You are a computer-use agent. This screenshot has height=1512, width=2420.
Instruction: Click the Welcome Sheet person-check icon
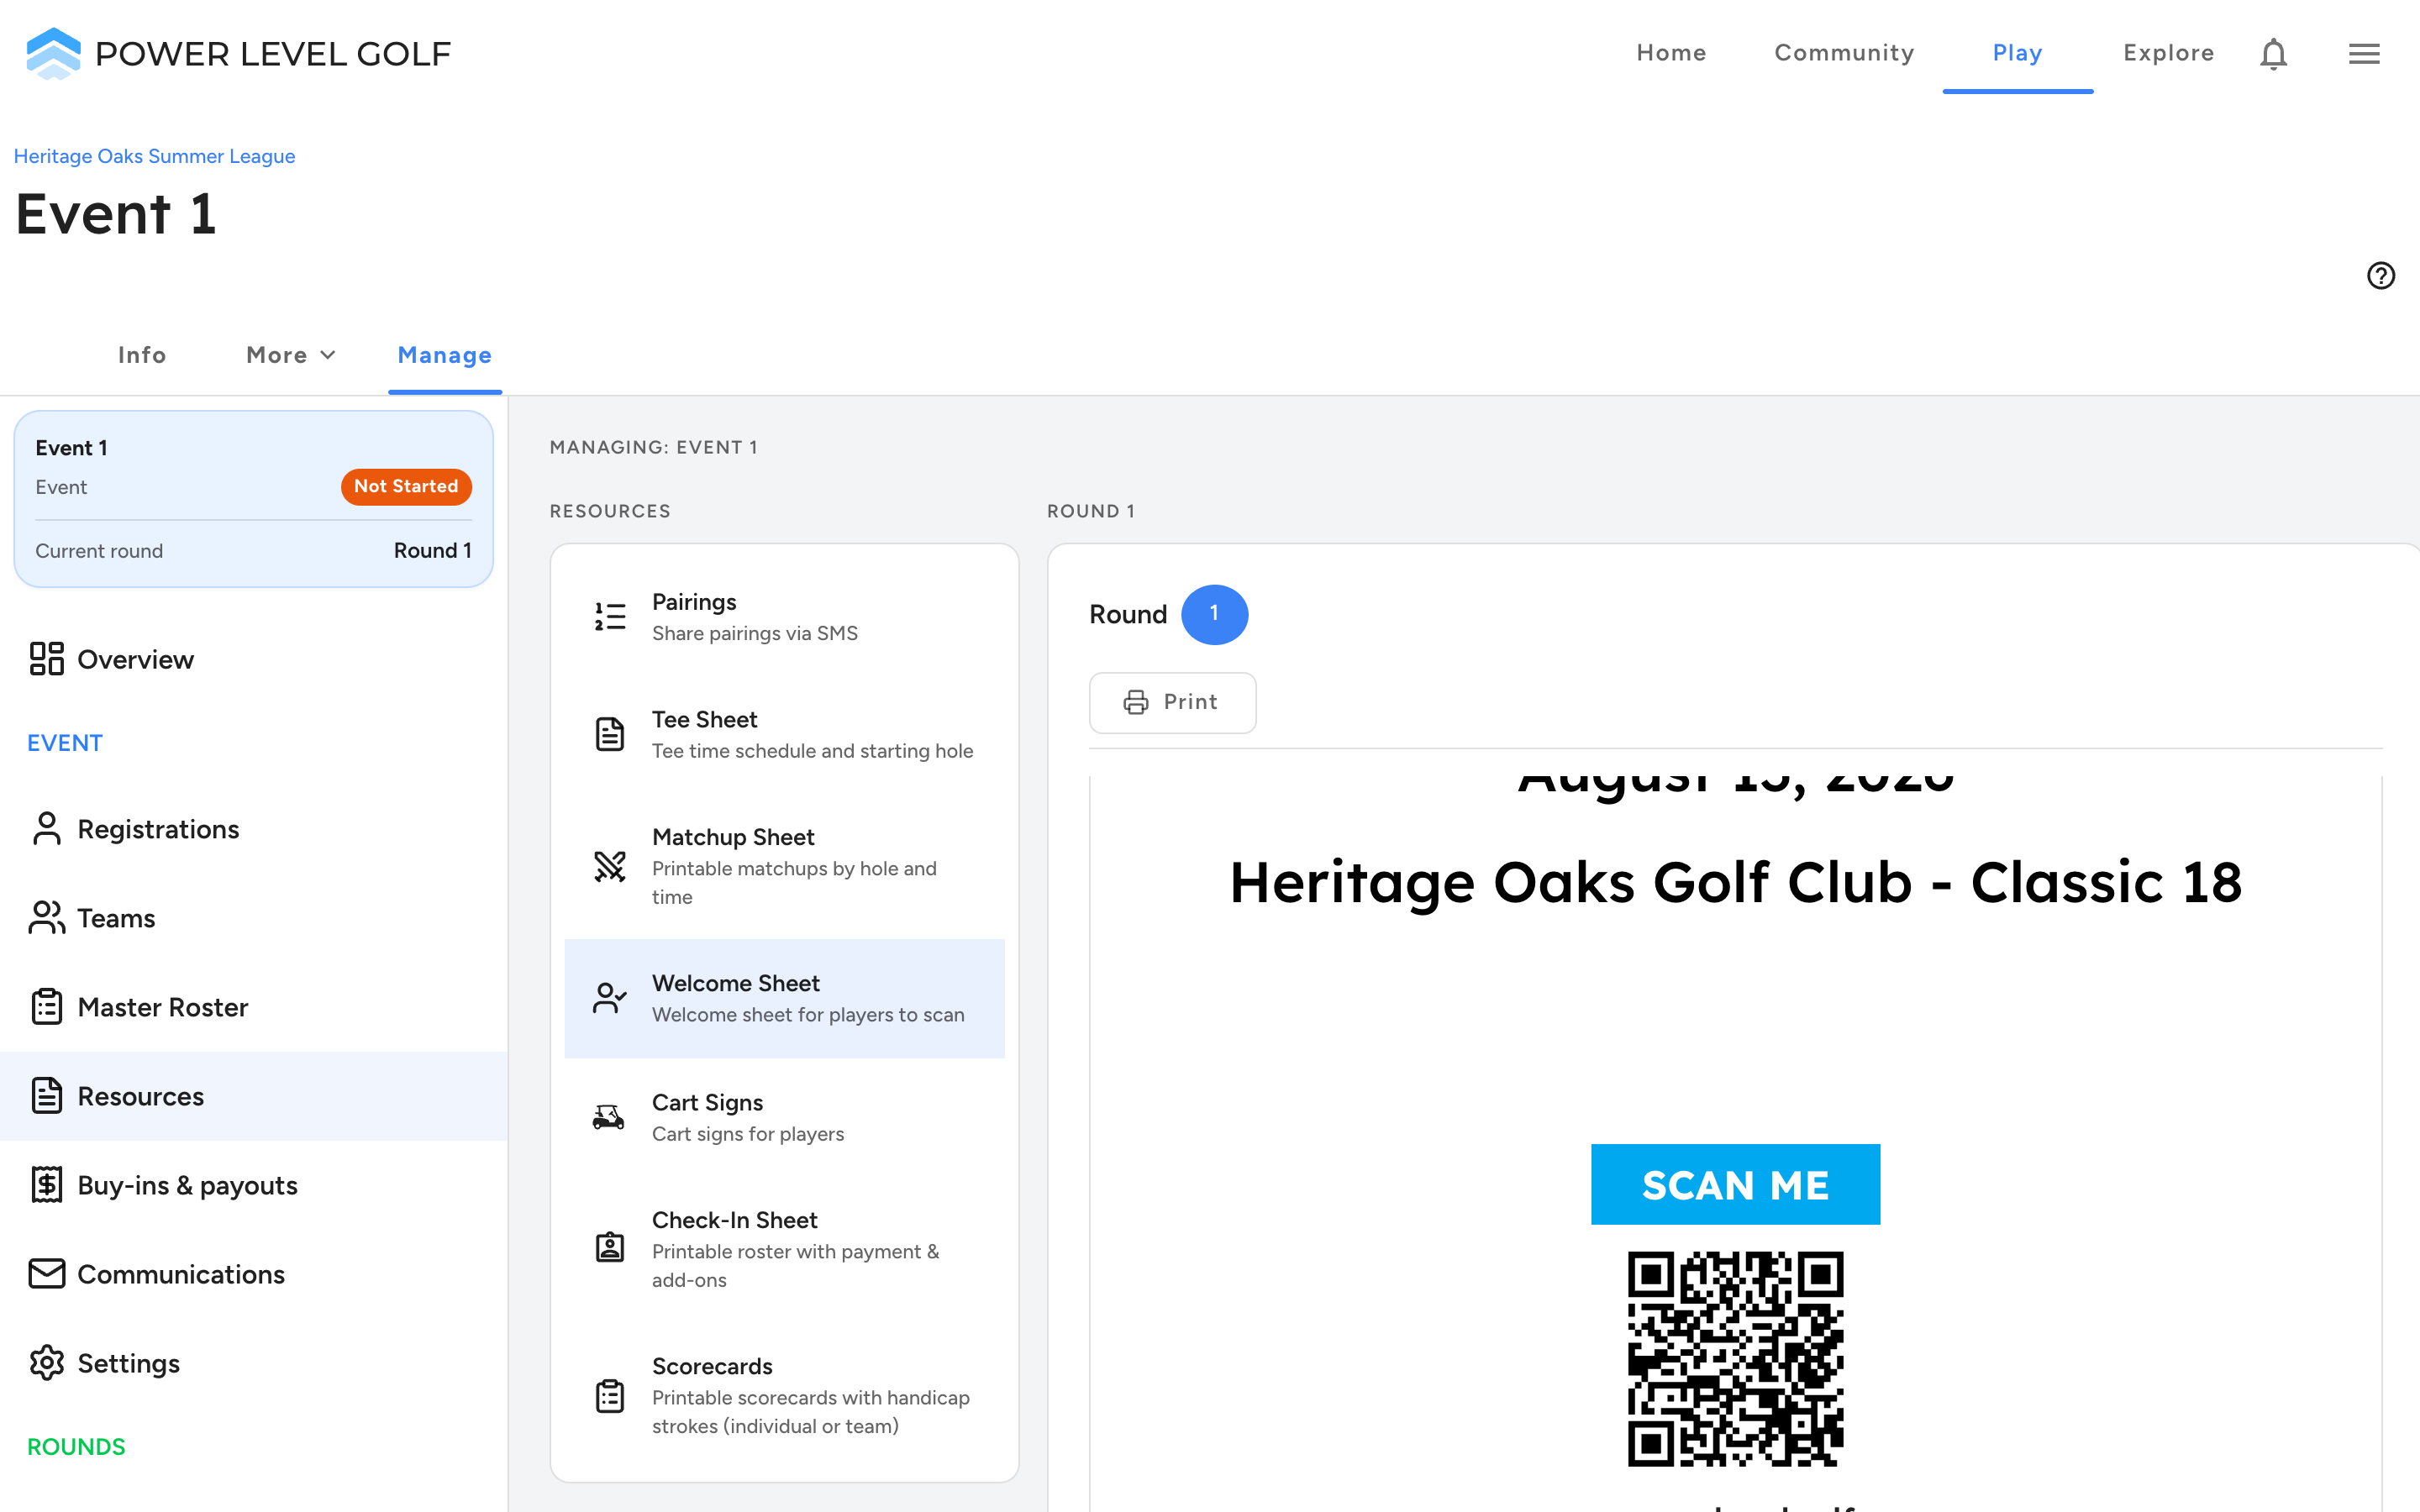pyautogui.click(x=610, y=998)
